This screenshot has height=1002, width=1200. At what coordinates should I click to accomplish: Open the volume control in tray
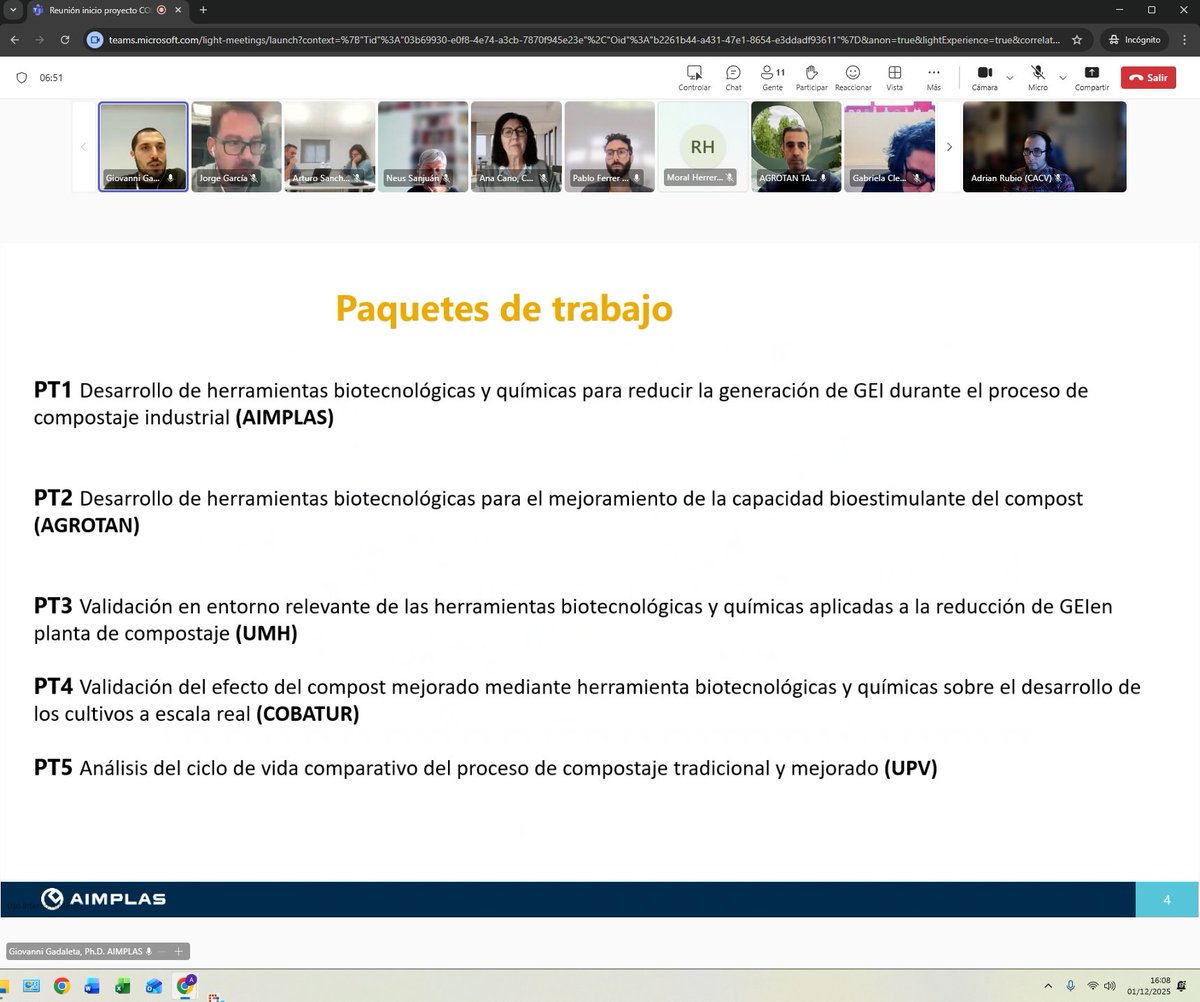click(1109, 986)
